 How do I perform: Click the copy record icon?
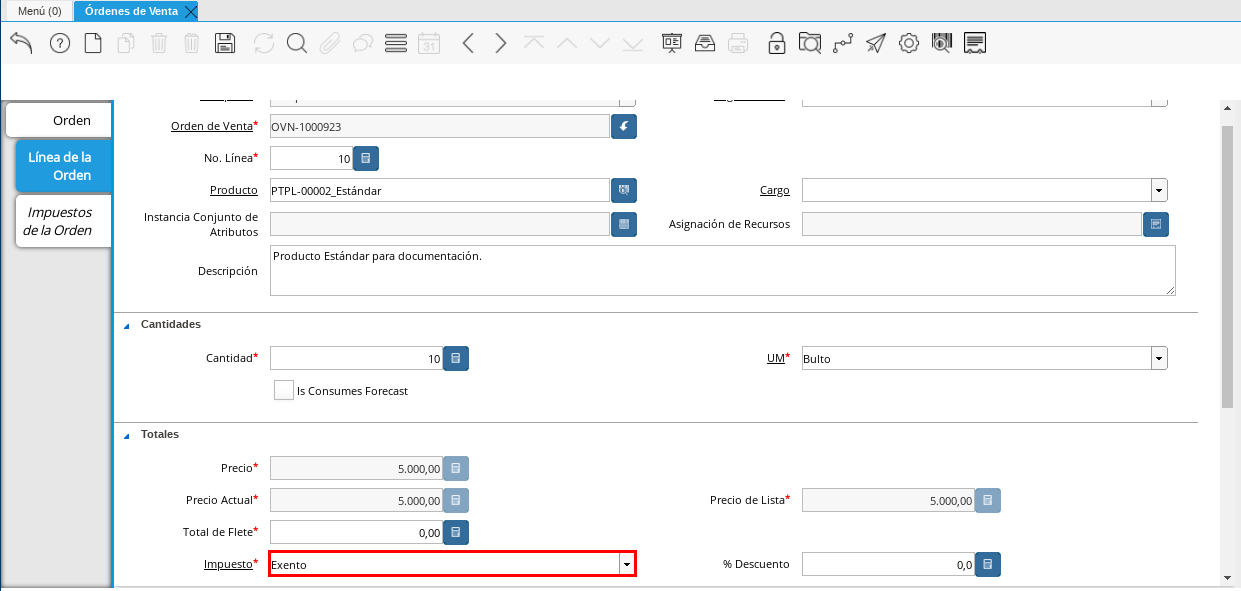(x=126, y=43)
